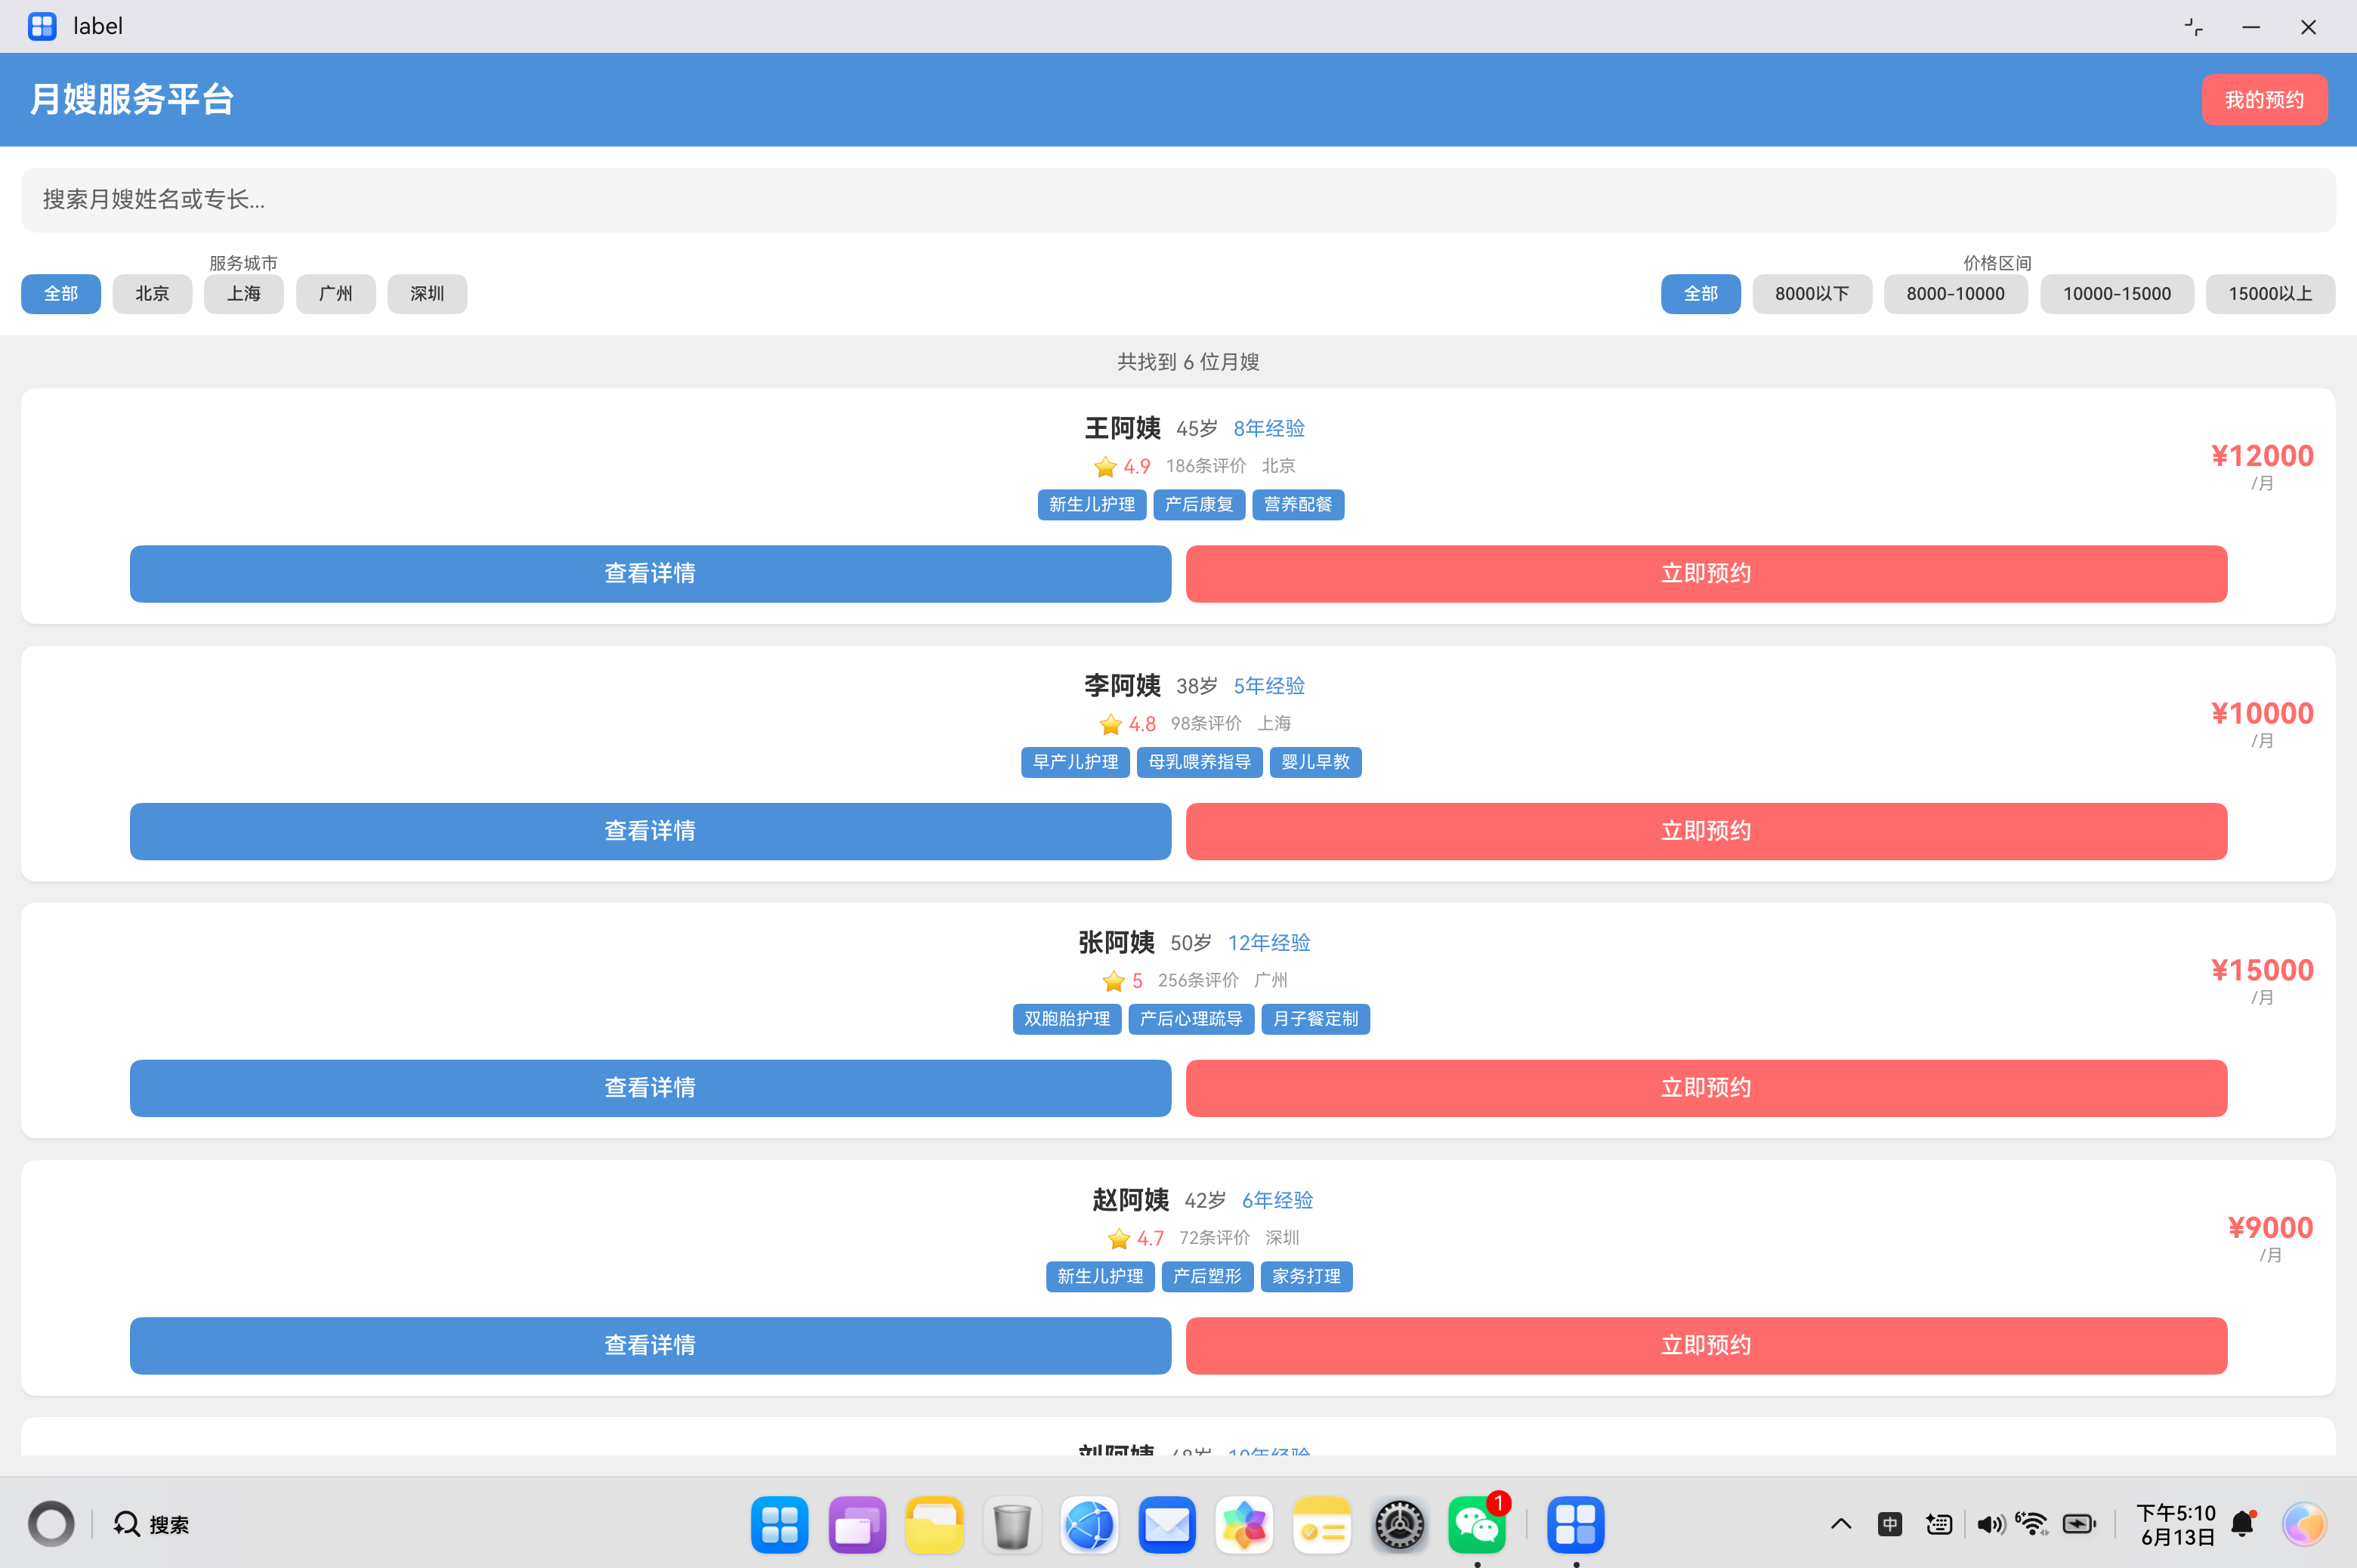The width and height of the screenshot is (2357, 1568).
Task: Open the Wi-Fi network icon
Action: coord(2032,1523)
